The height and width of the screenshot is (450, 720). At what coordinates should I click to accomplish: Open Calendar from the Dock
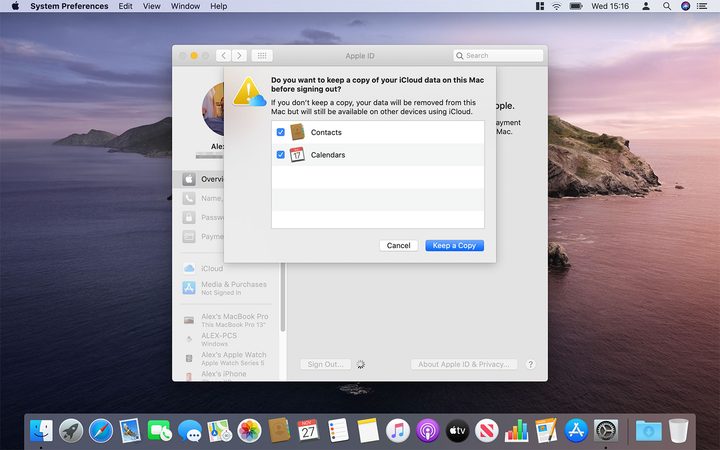pyautogui.click(x=308, y=430)
